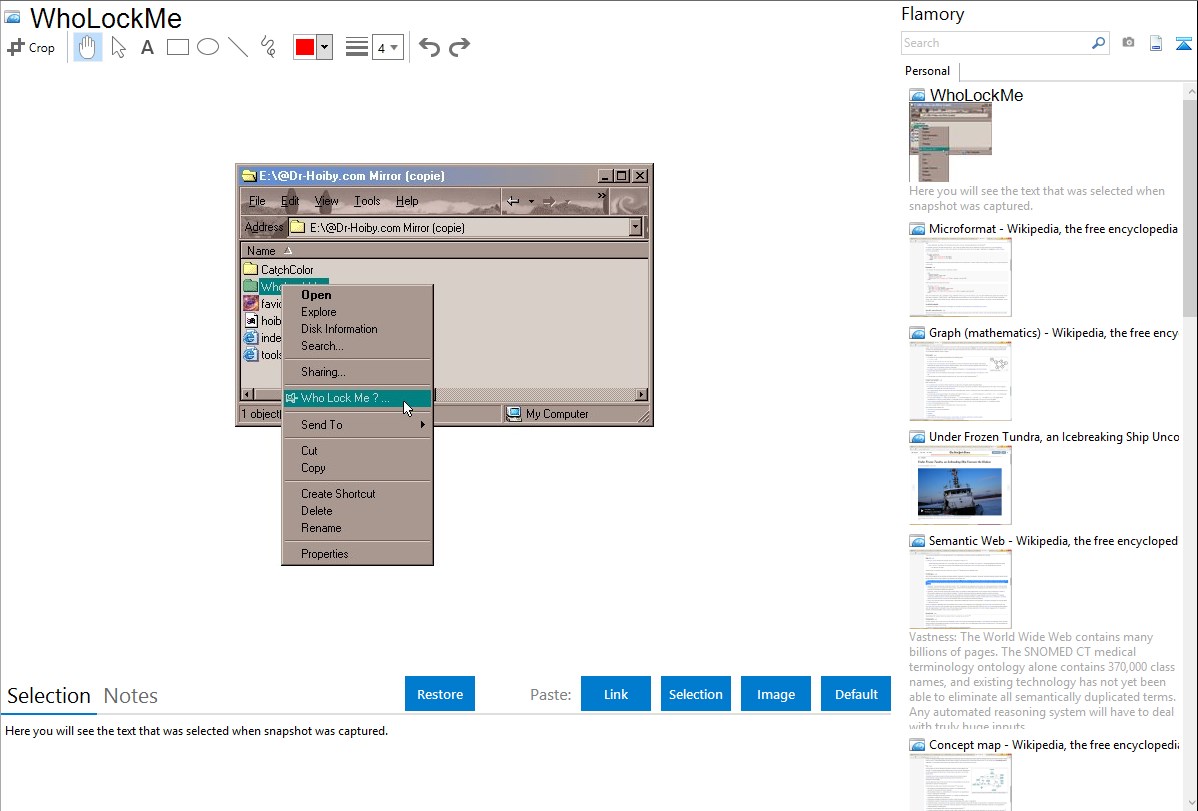Viewport: 1198px width, 811px height.
Task: Click the Back arrow in the explorer toolbar
Action: [x=513, y=201]
